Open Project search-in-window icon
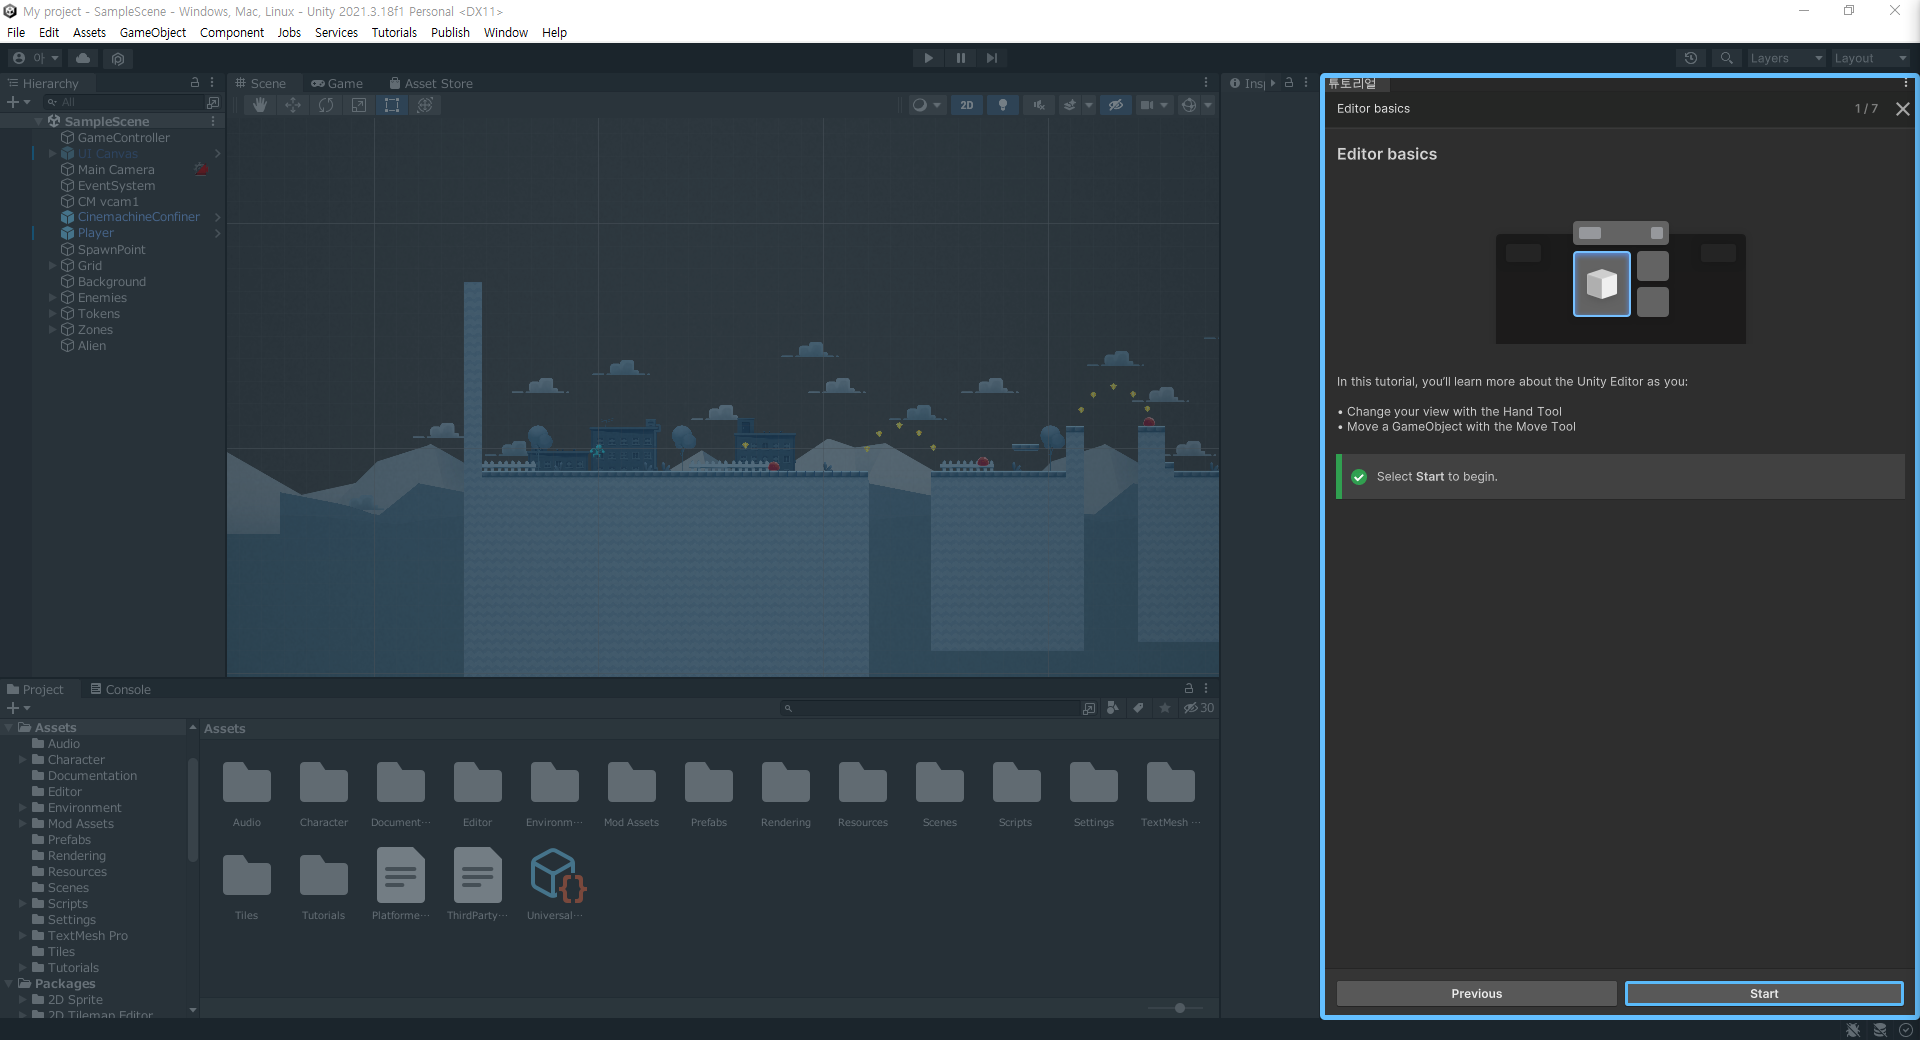The image size is (1920, 1040). pos(1089,708)
